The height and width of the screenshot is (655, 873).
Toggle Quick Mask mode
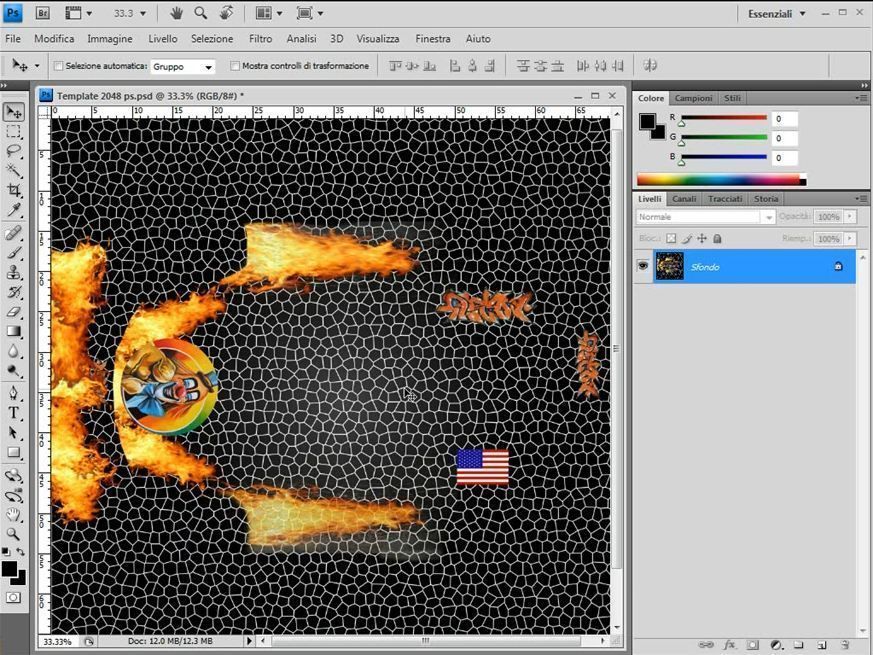point(14,598)
